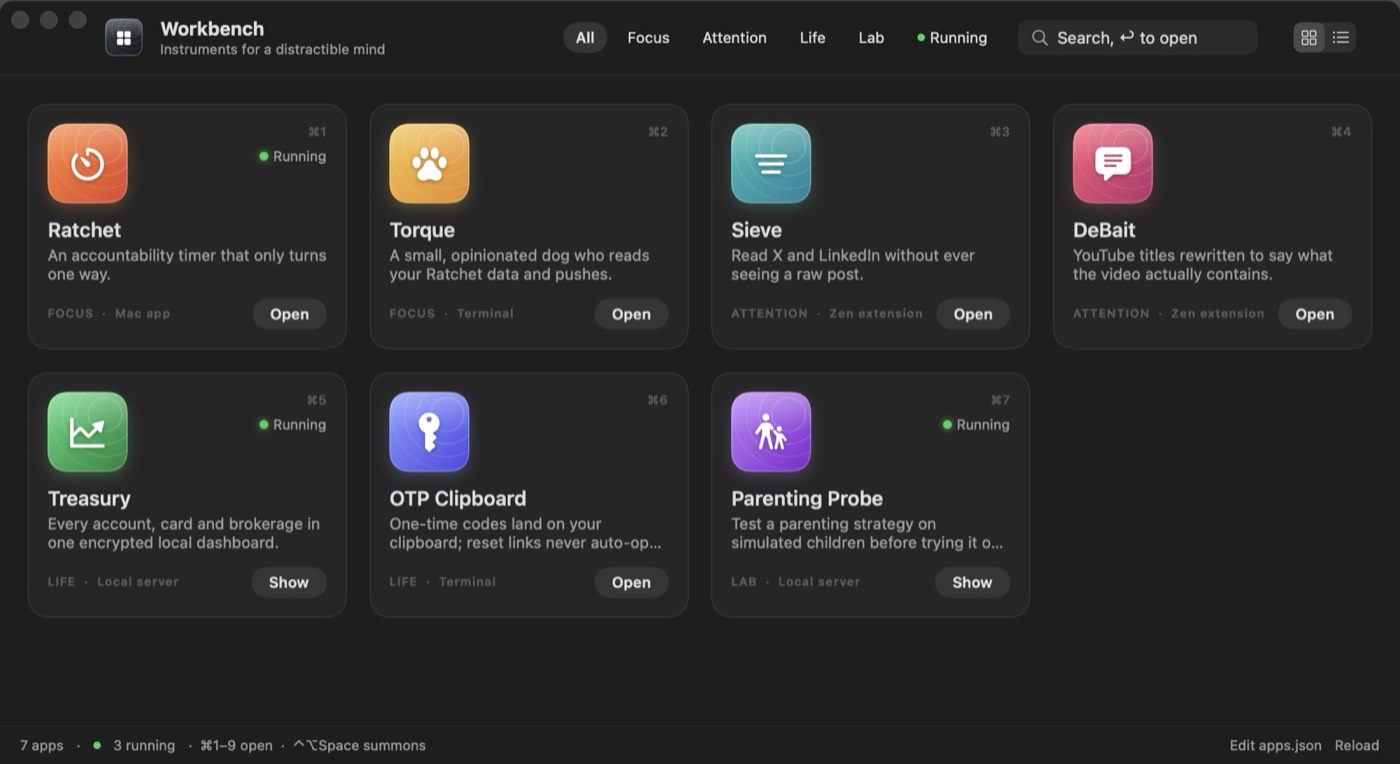This screenshot has height=764, width=1400.
Task: Select the Lab filter tab
Action: click(x=871, y=38)
